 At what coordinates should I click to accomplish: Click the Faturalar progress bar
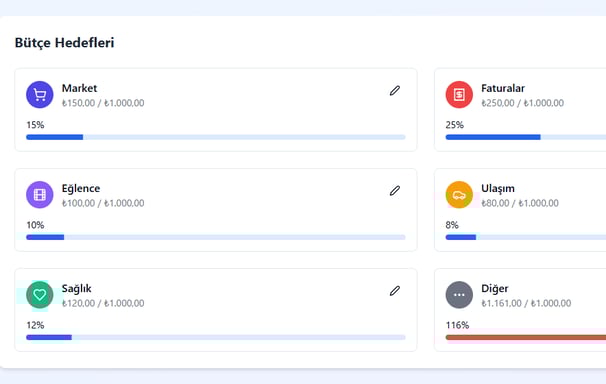click(x=526, y=137)
